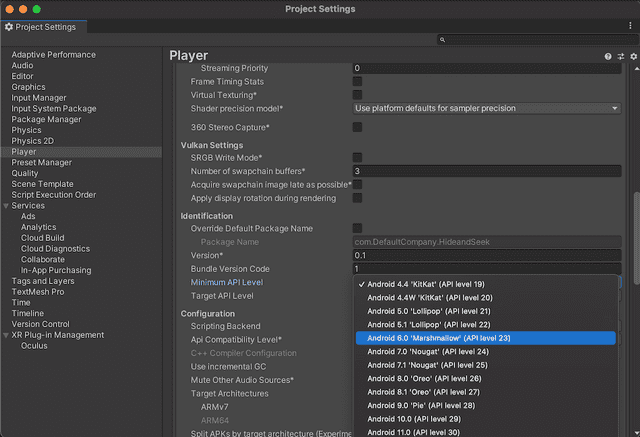Screen dimensions: 640x437
Task: Click the gear icon on Project Settings tab
Action: click(9, 27)
